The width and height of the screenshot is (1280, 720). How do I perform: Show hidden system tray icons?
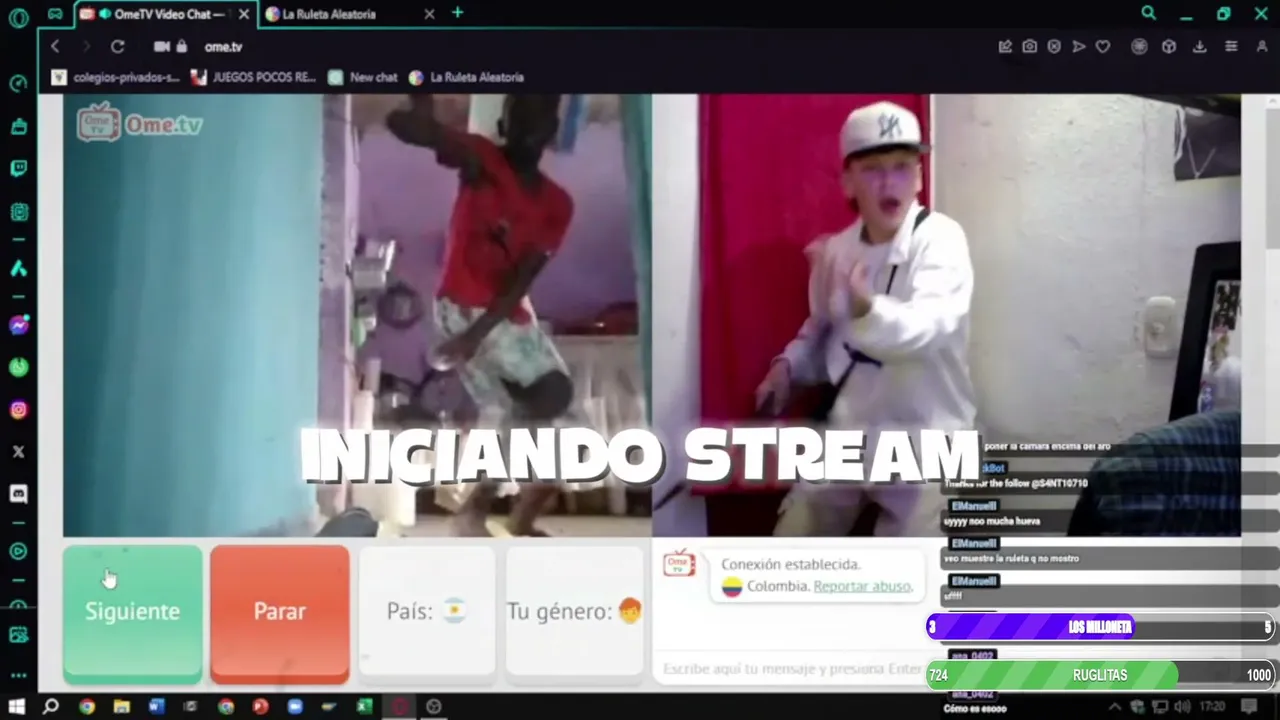(x=1115, y=707)
